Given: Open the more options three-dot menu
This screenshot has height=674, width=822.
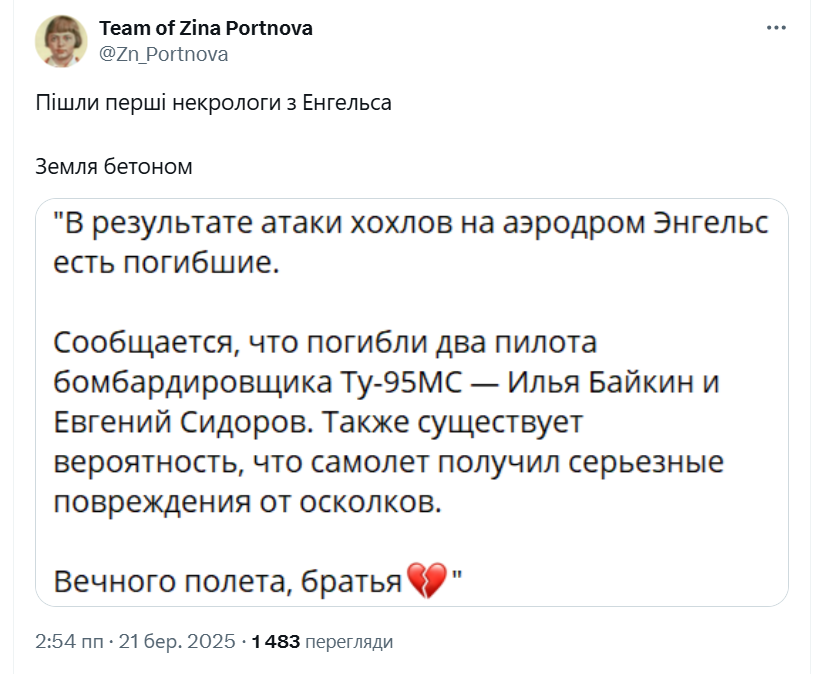Looking at the screenshot, I should pos(776,28).
